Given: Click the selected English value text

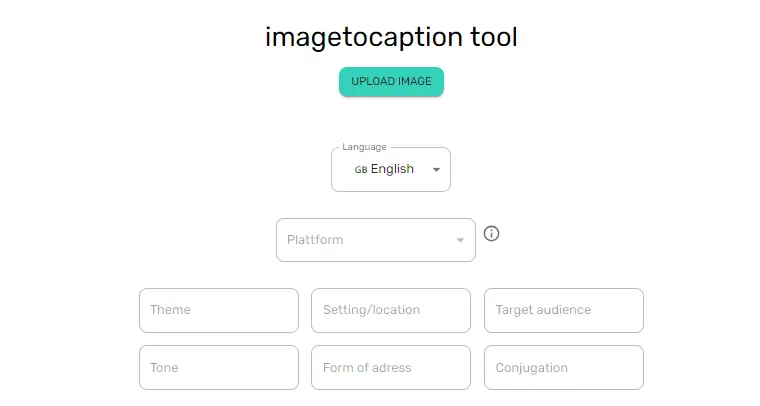Looking at the screenshot, I should click(392, 169).
